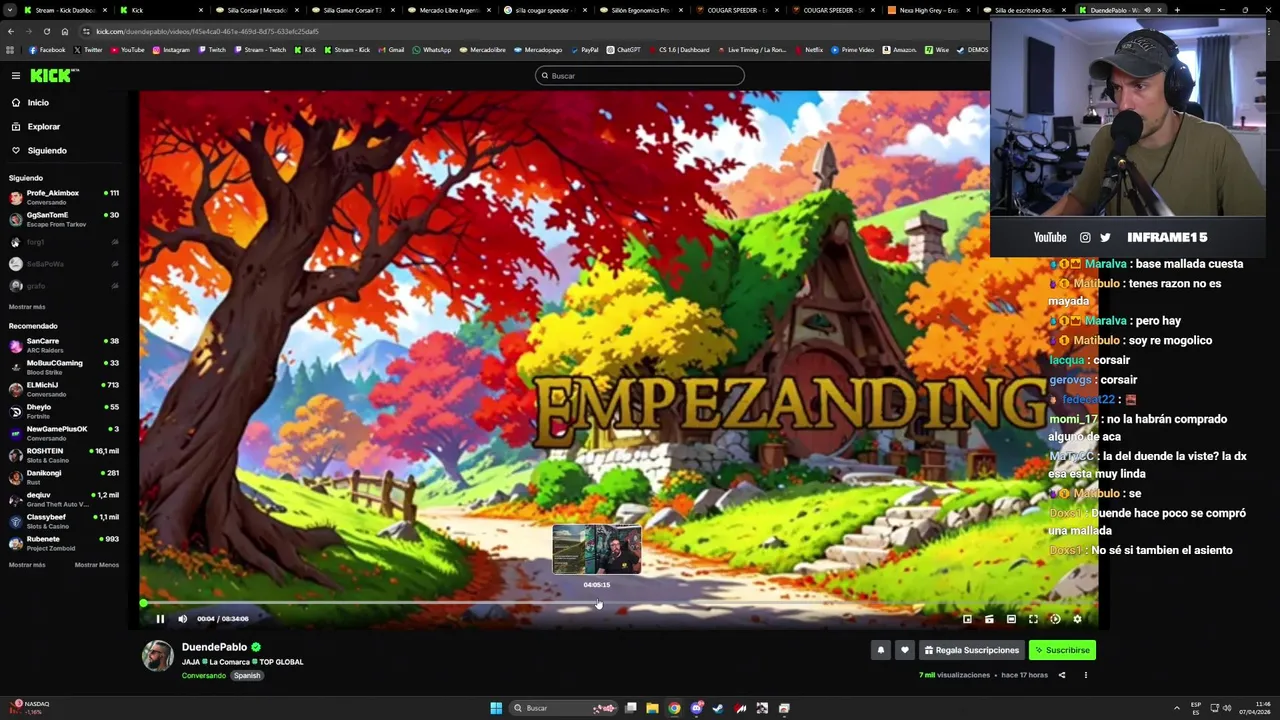Image resolution: width=1280 pixels, height=720 pixels.
Task: Open File Explorer from taskbar
Action: click(652, 708)
